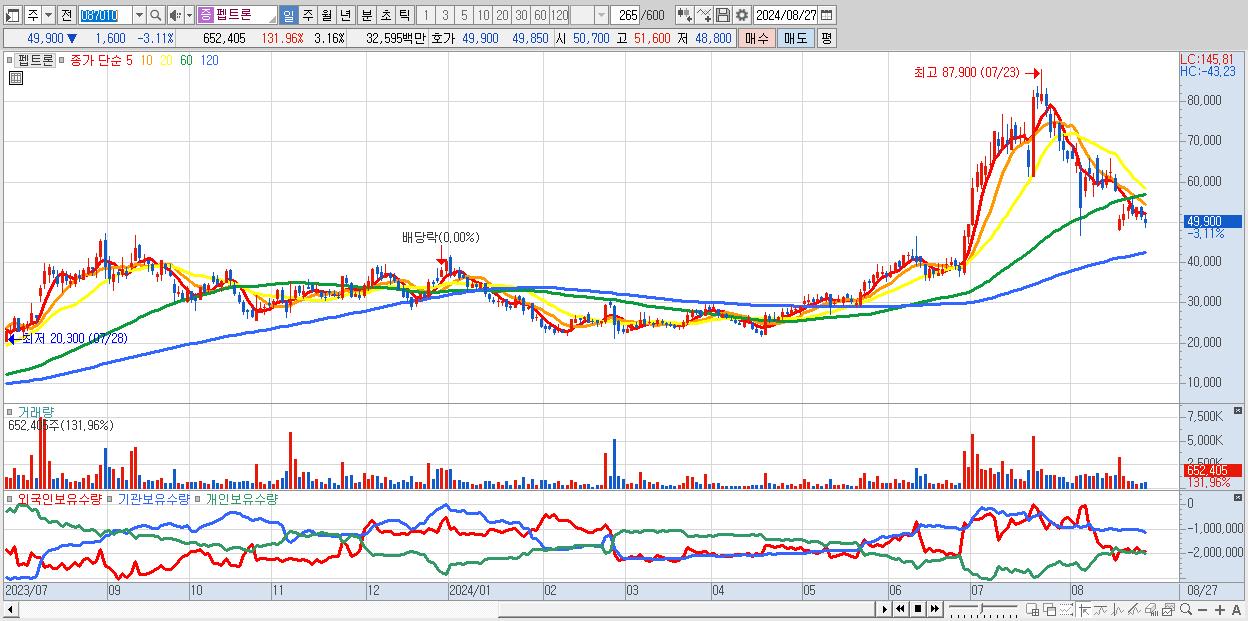This screenshot has height=621, width=1248.
Task: Choose interval 3 button
Action: tap(445, 15)
